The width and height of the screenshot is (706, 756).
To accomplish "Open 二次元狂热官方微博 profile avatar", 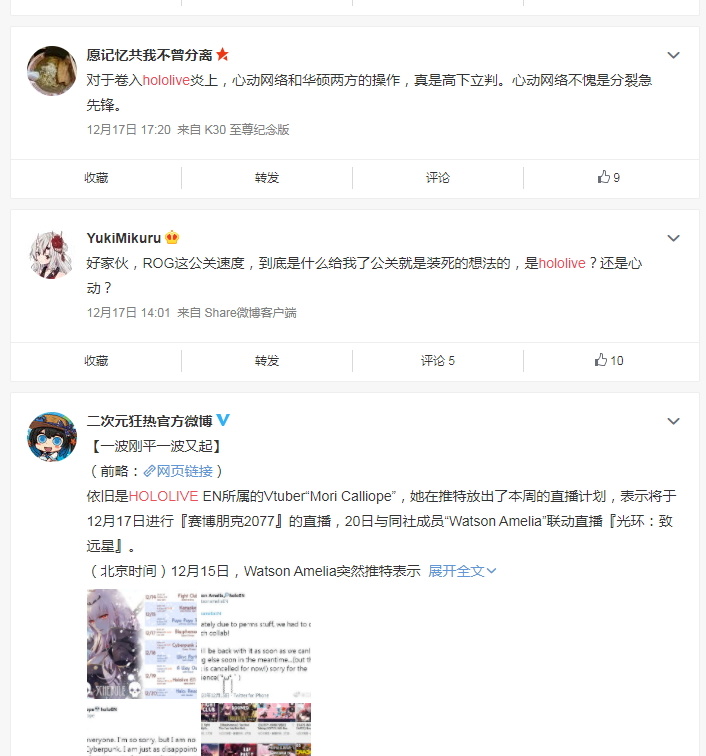I will (52, 437).
